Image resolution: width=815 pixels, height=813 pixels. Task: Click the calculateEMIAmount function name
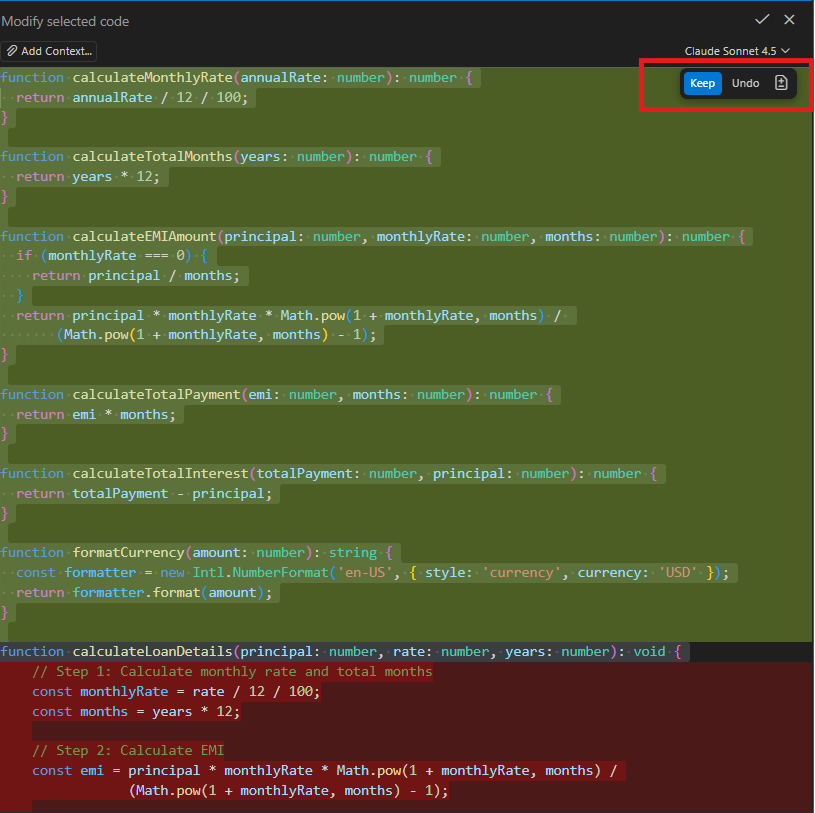[x=144, y=237]
